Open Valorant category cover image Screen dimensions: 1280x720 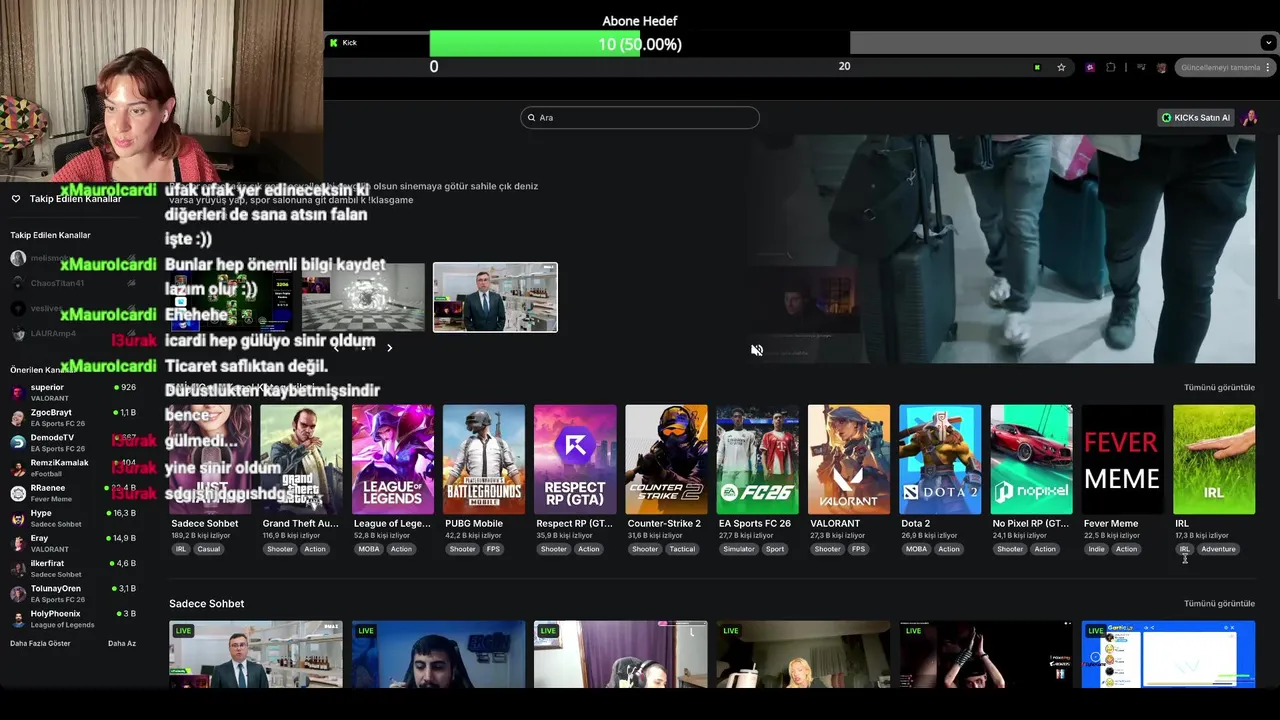pos(849,459)
